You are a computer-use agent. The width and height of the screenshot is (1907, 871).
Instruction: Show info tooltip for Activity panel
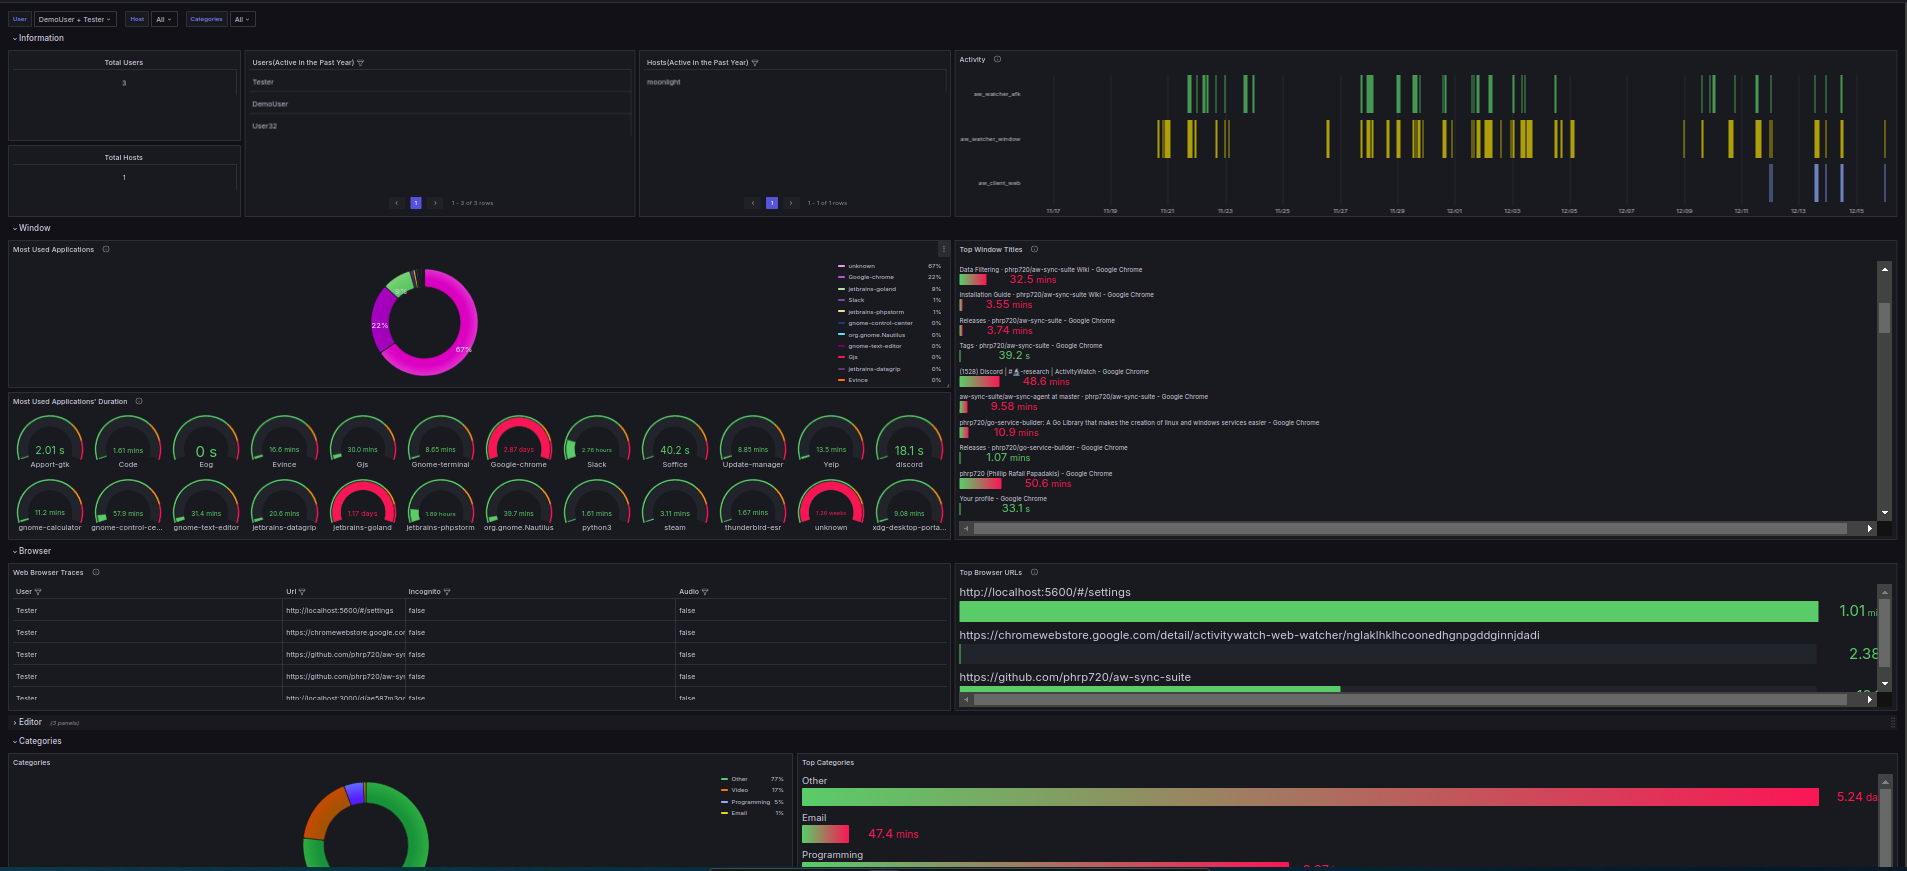(x=997, y=59)
